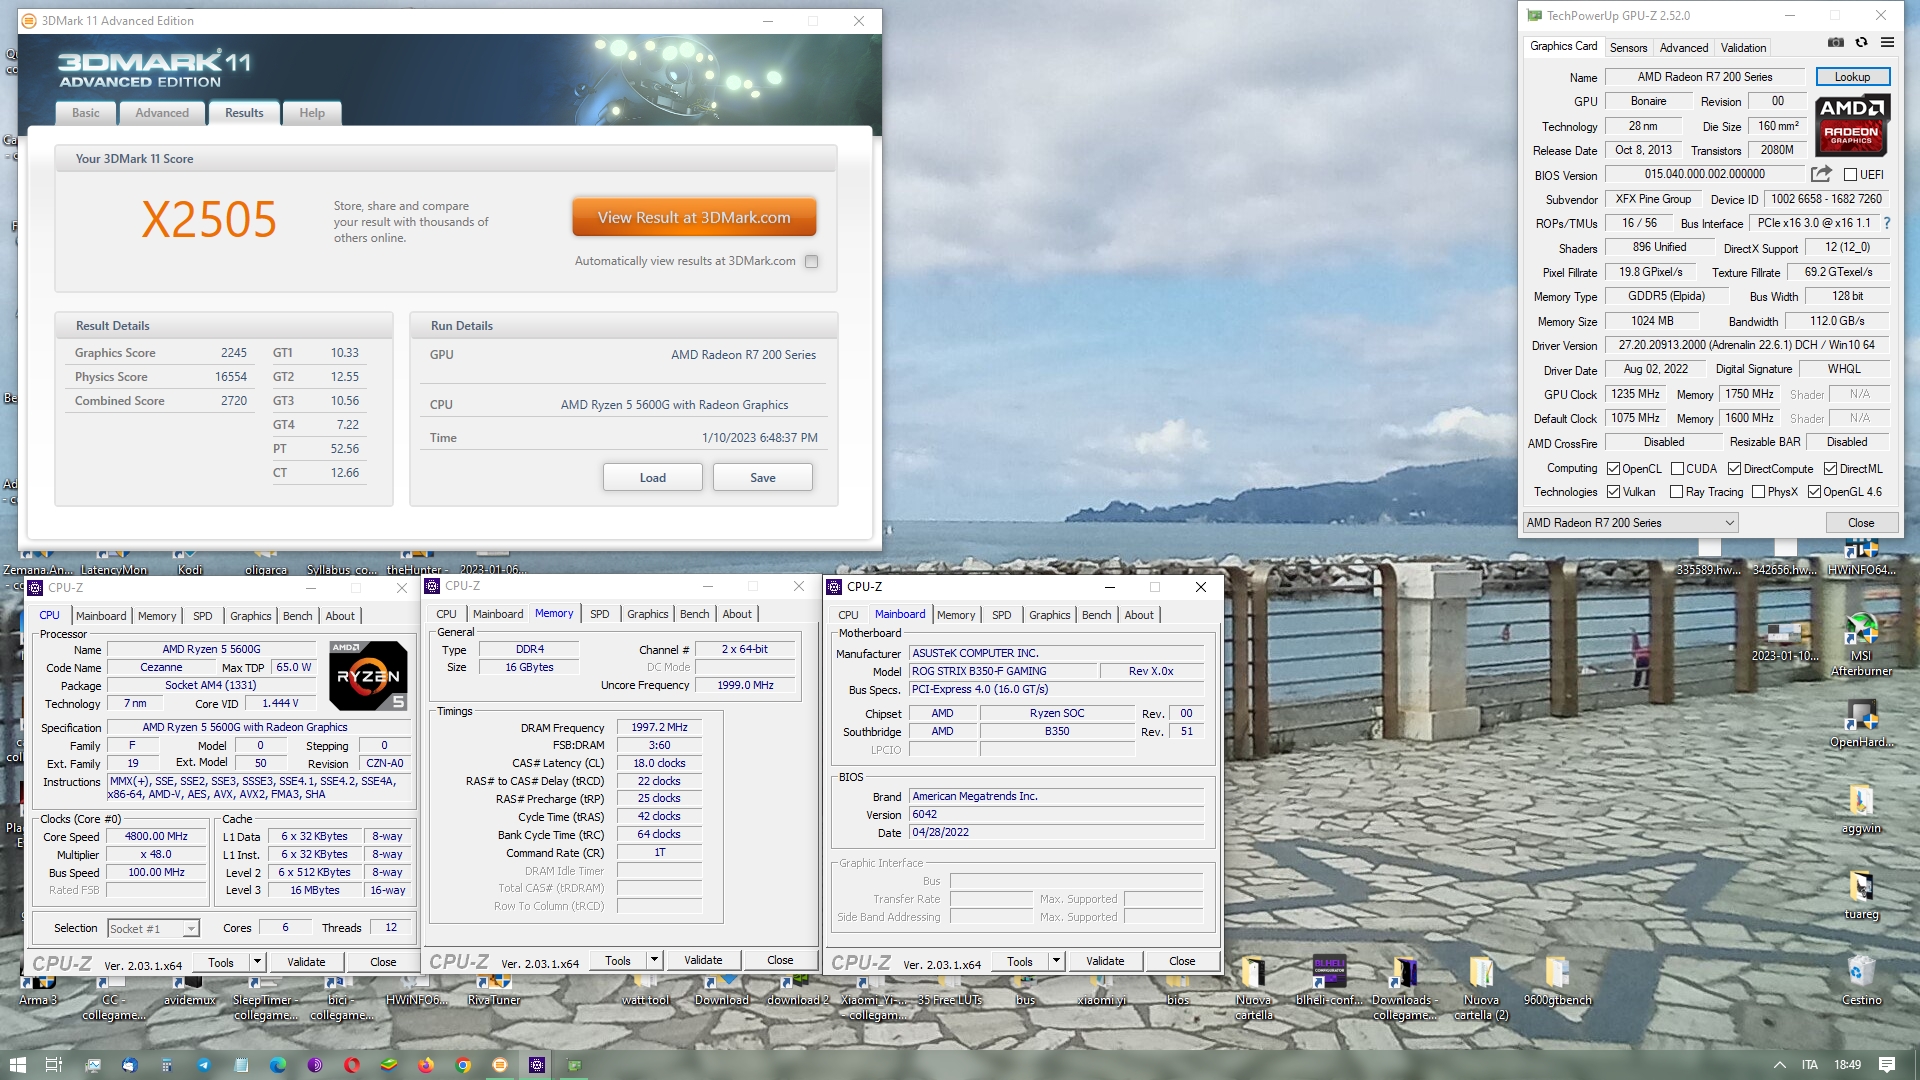Toggle the UEFI checkbox in GPU-Z

click(1850, 175)
